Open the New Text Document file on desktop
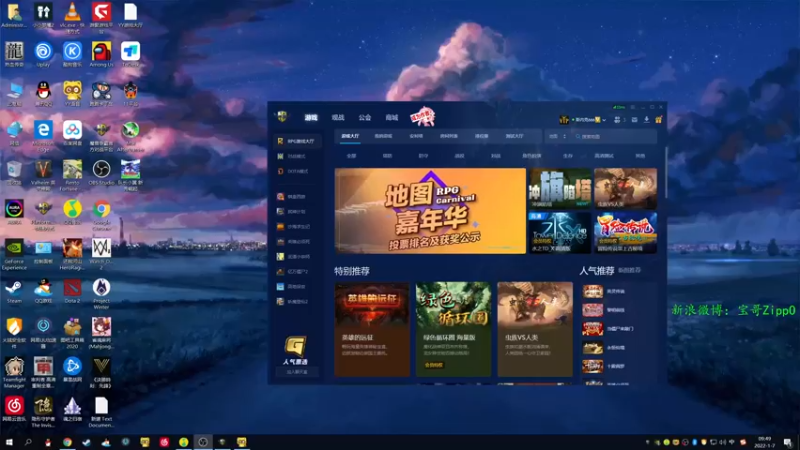The height and width of the screenshot is (450, 800). point(101,412)
